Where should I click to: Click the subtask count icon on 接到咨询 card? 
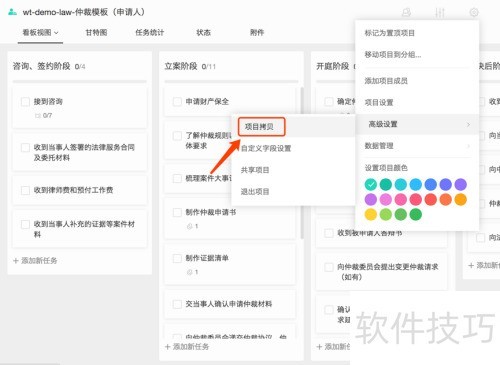37,116
